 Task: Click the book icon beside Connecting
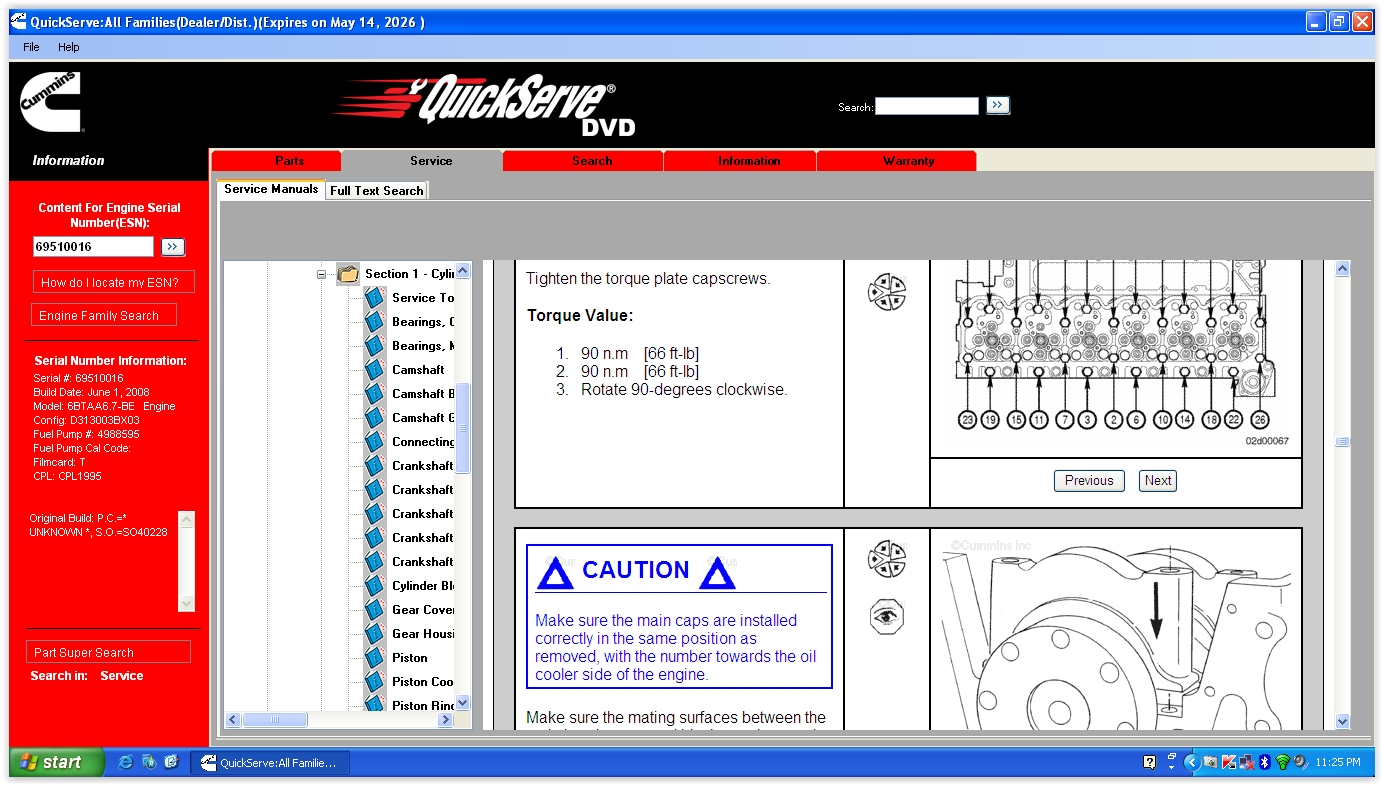375,442
